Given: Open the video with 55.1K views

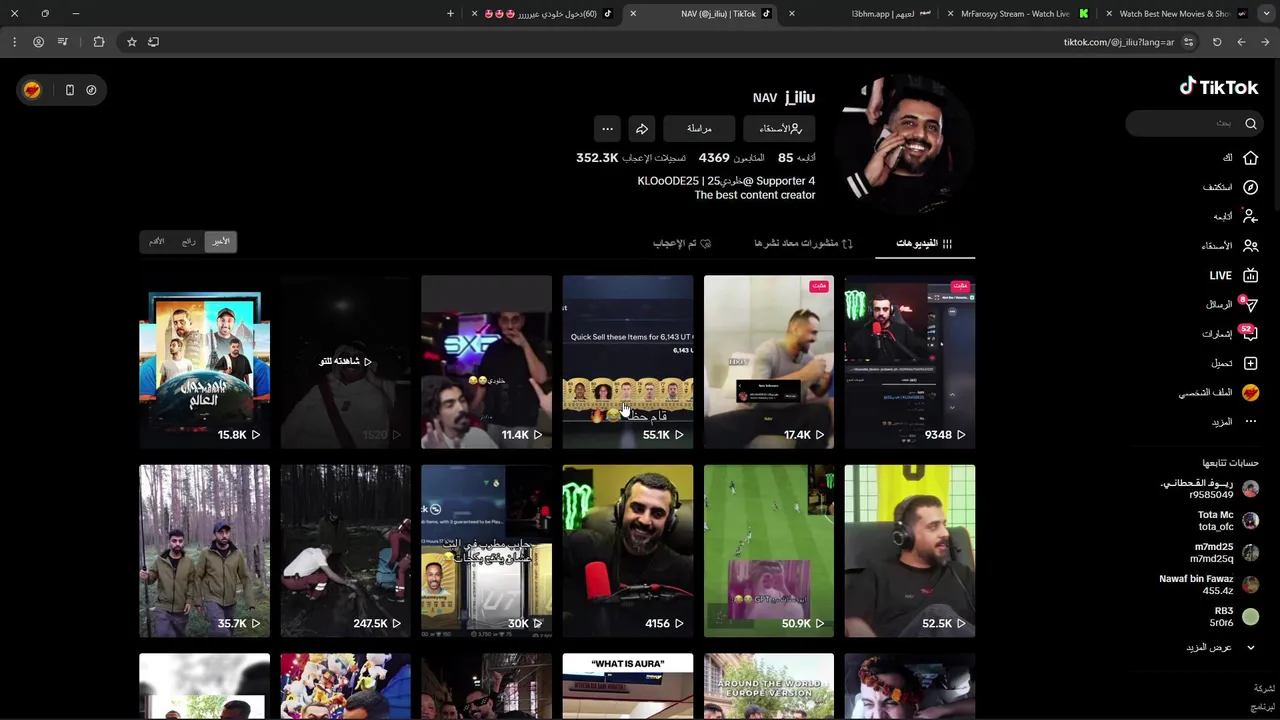Looking at the screenshot, I should [x=627, y=362].
